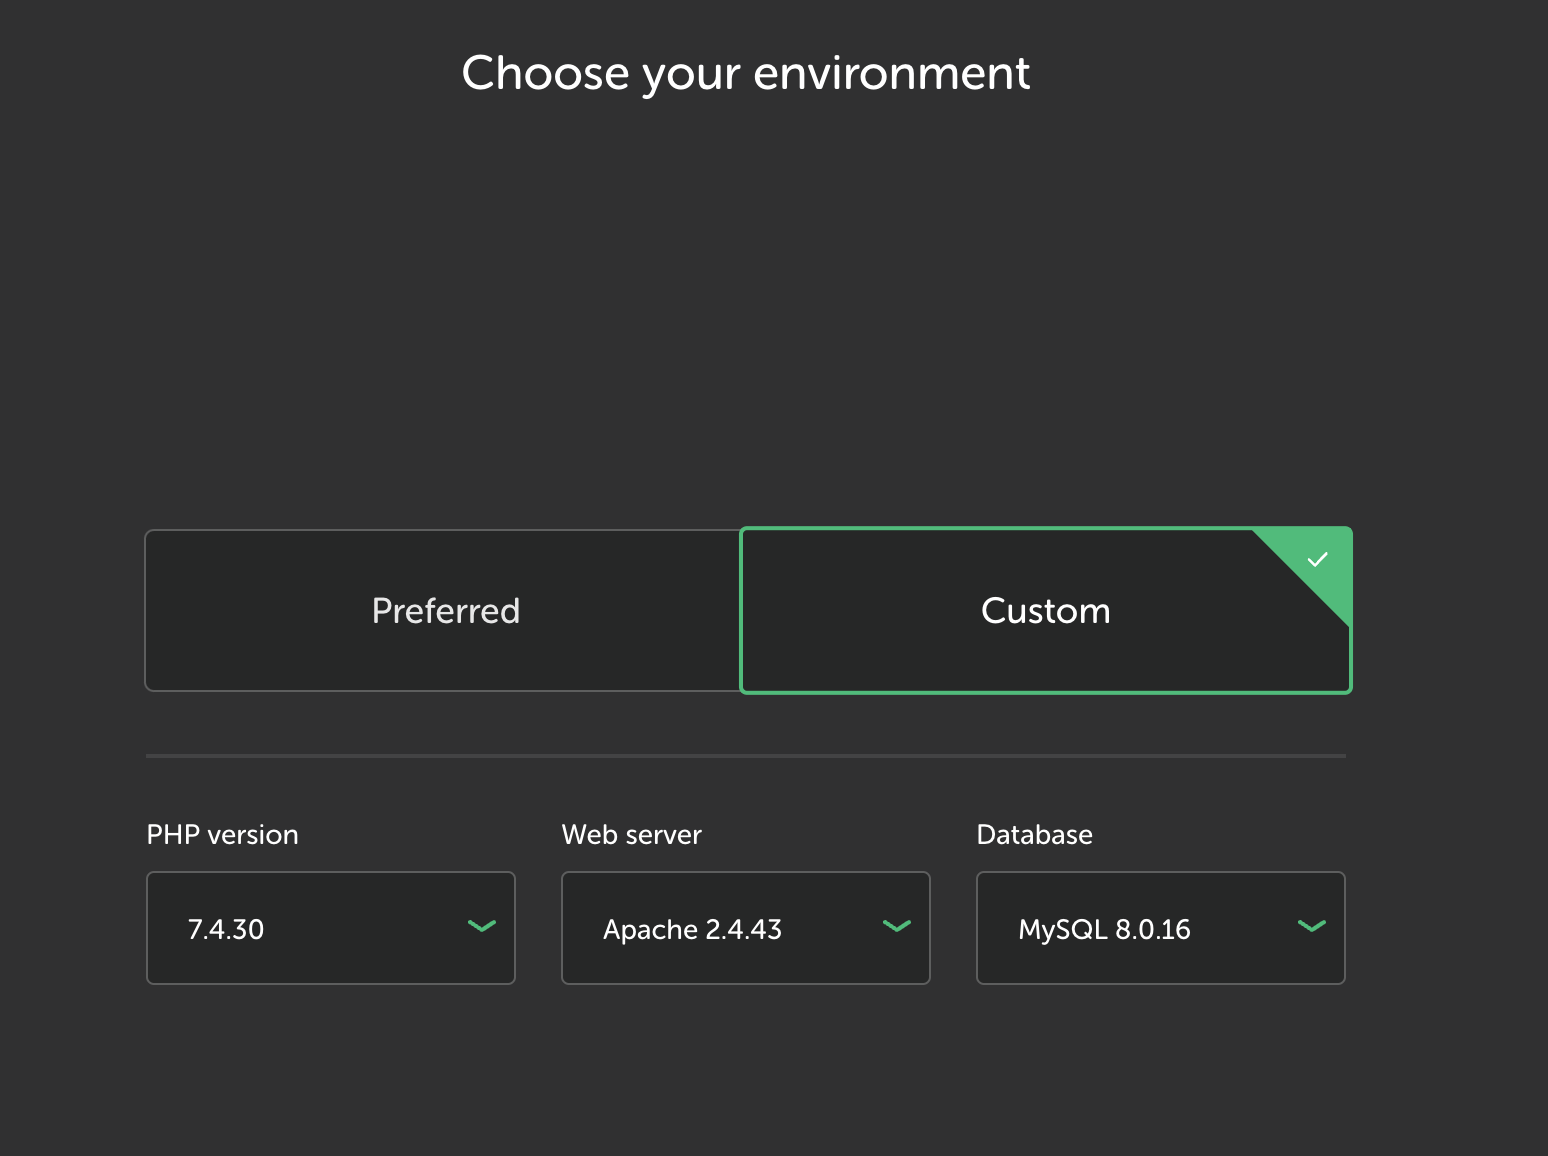Viewport: 1548px width, 1156px height.
Task: Click the green chevron beside Apache 2.4.43
Action: [x=897, y=926]
